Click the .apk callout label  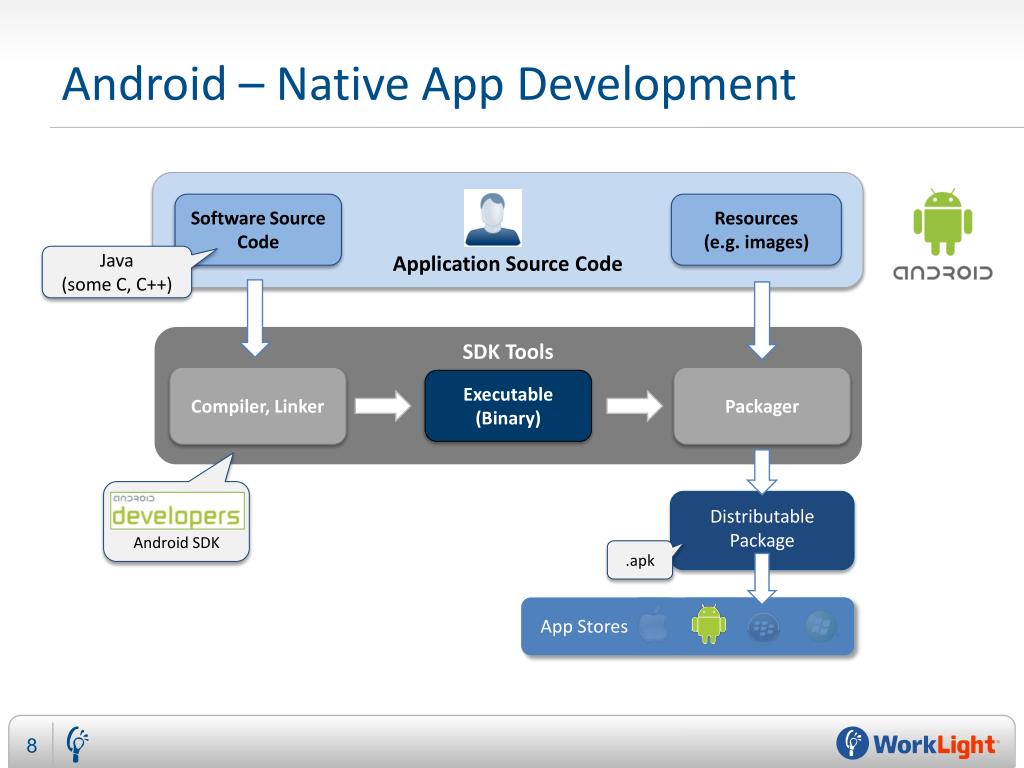click(x=640, y=560)
